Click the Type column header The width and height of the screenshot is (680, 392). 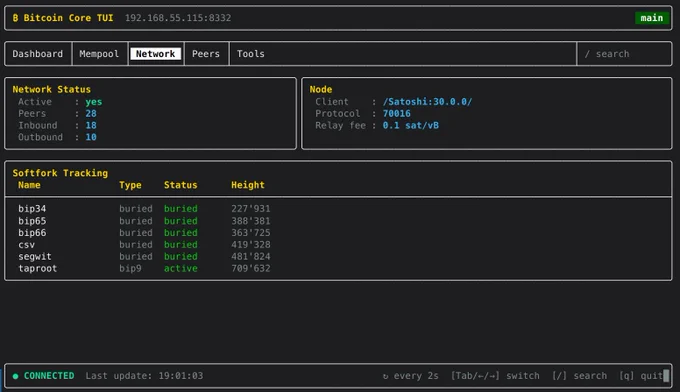coord(130,185)
